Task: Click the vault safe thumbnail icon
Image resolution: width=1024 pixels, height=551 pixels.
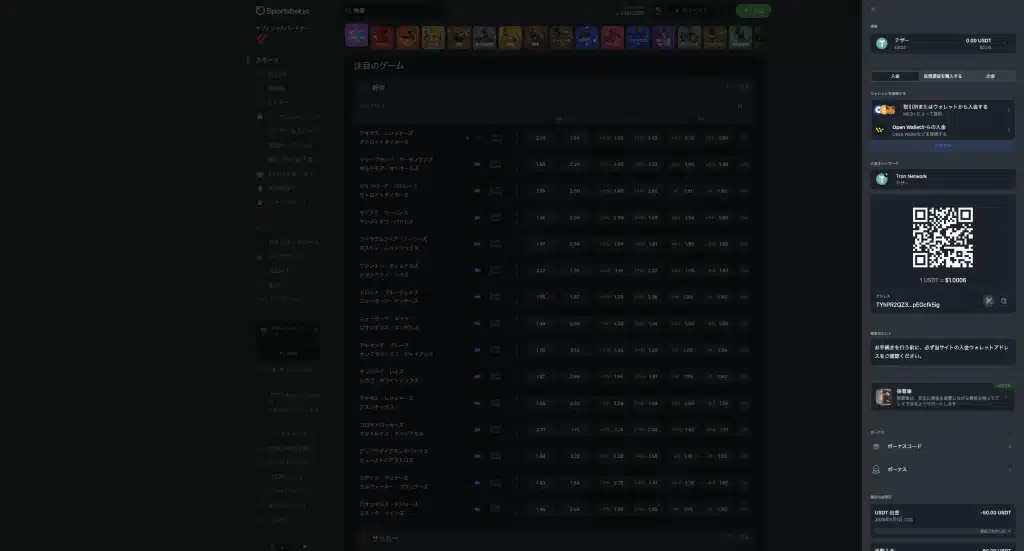Action: point(884,397)
